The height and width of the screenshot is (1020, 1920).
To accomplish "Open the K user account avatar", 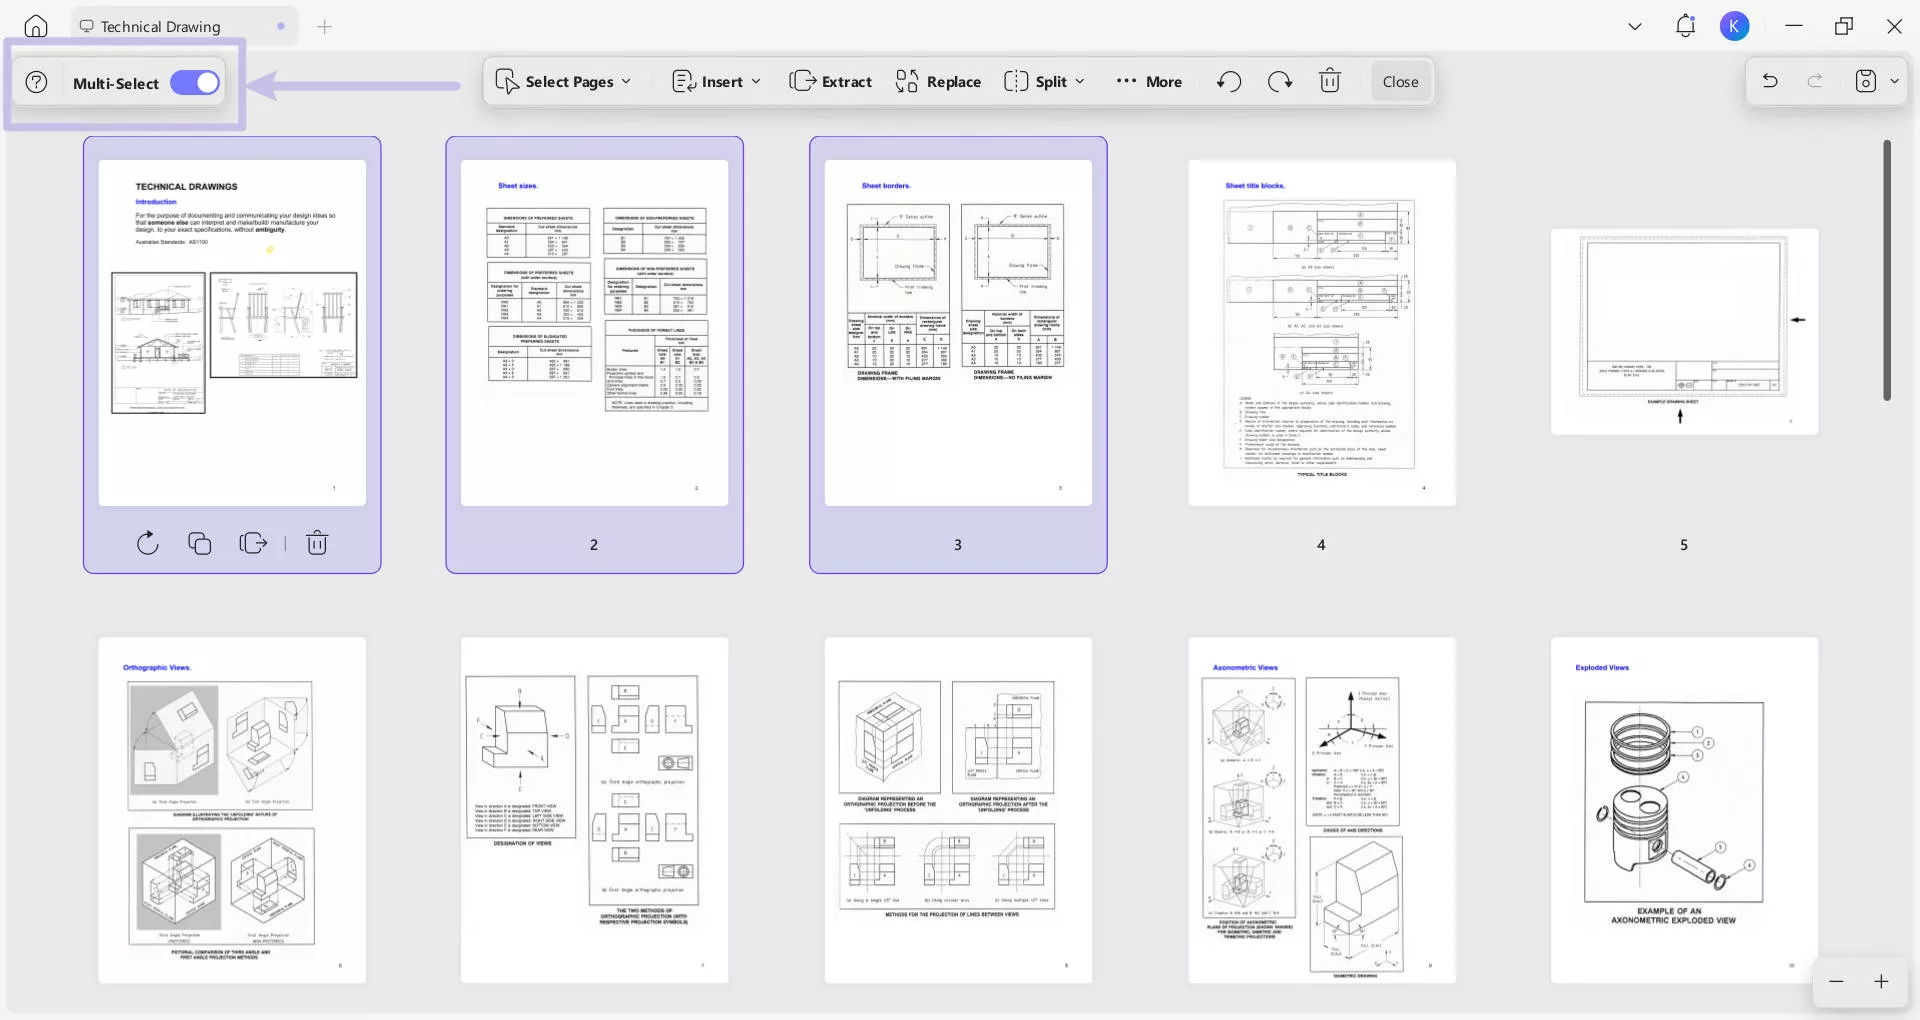I will coord(1735,26).
